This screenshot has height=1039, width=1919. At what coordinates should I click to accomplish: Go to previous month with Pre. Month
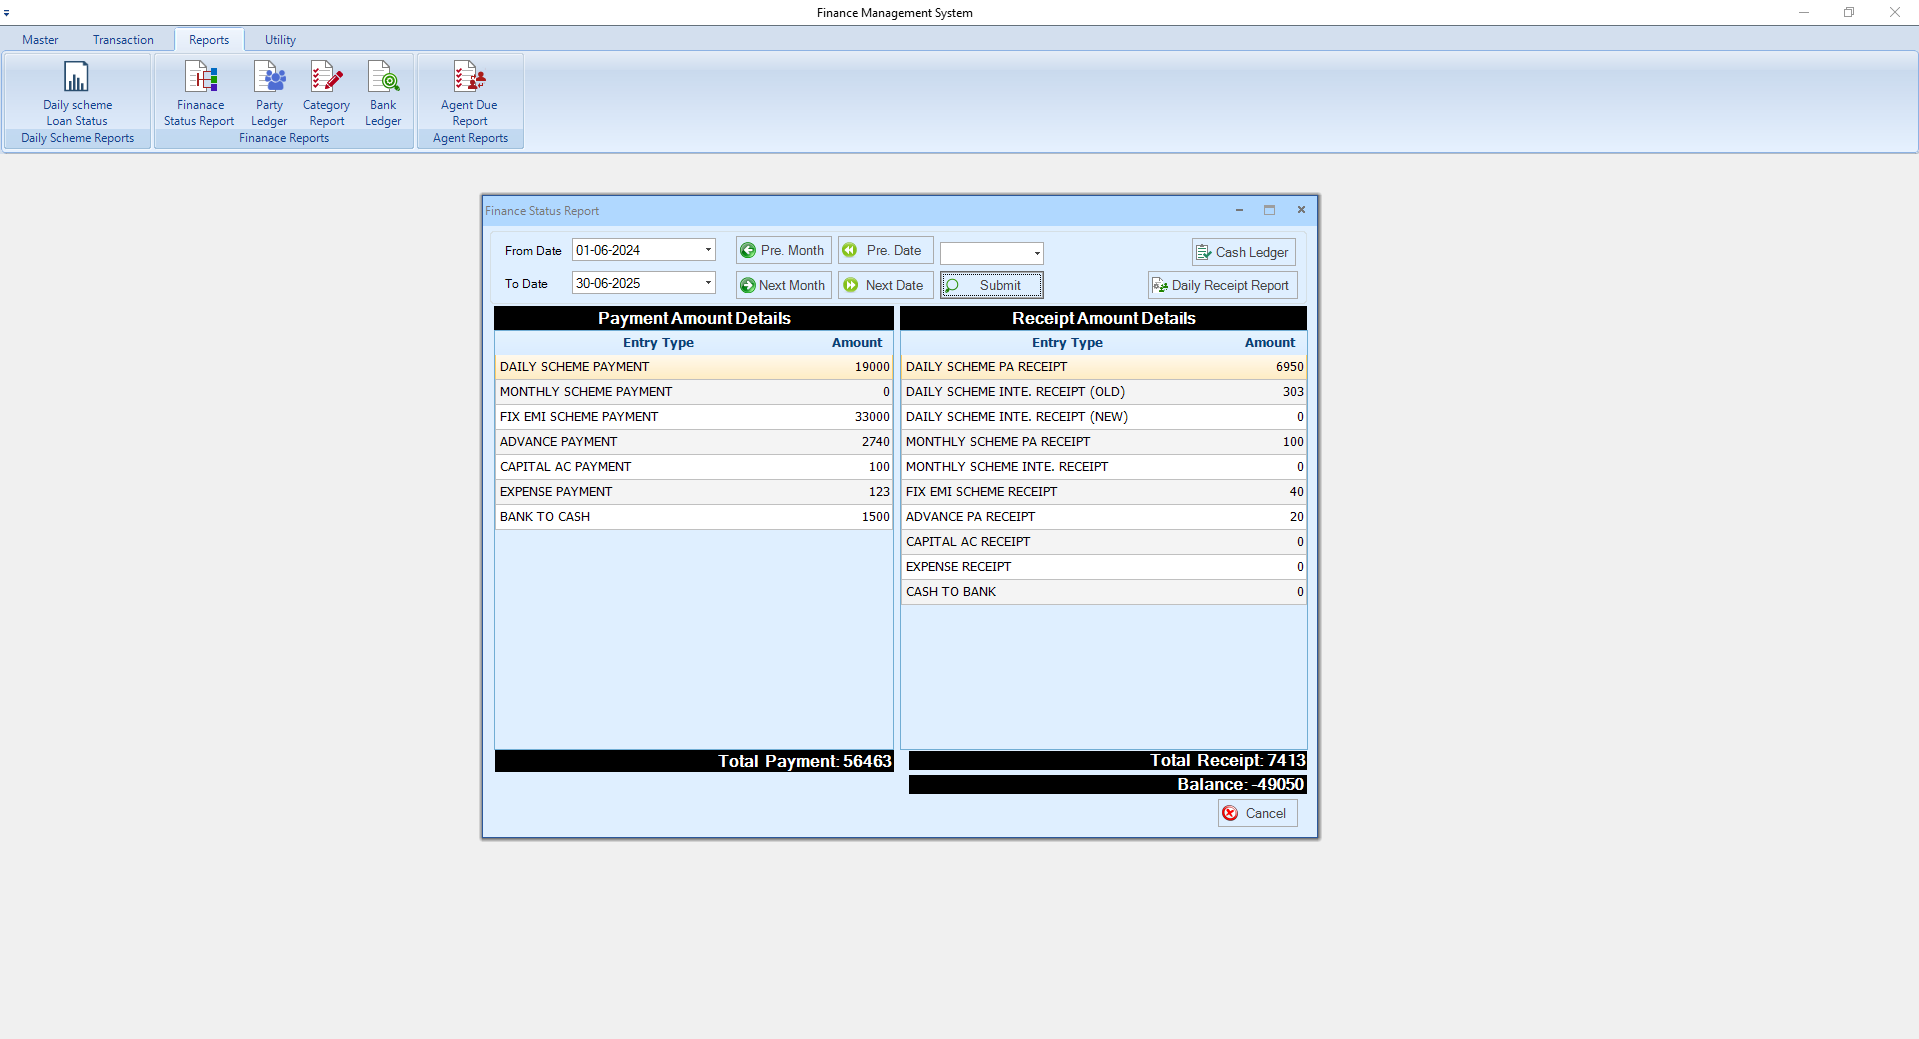(x=783, y=251)
